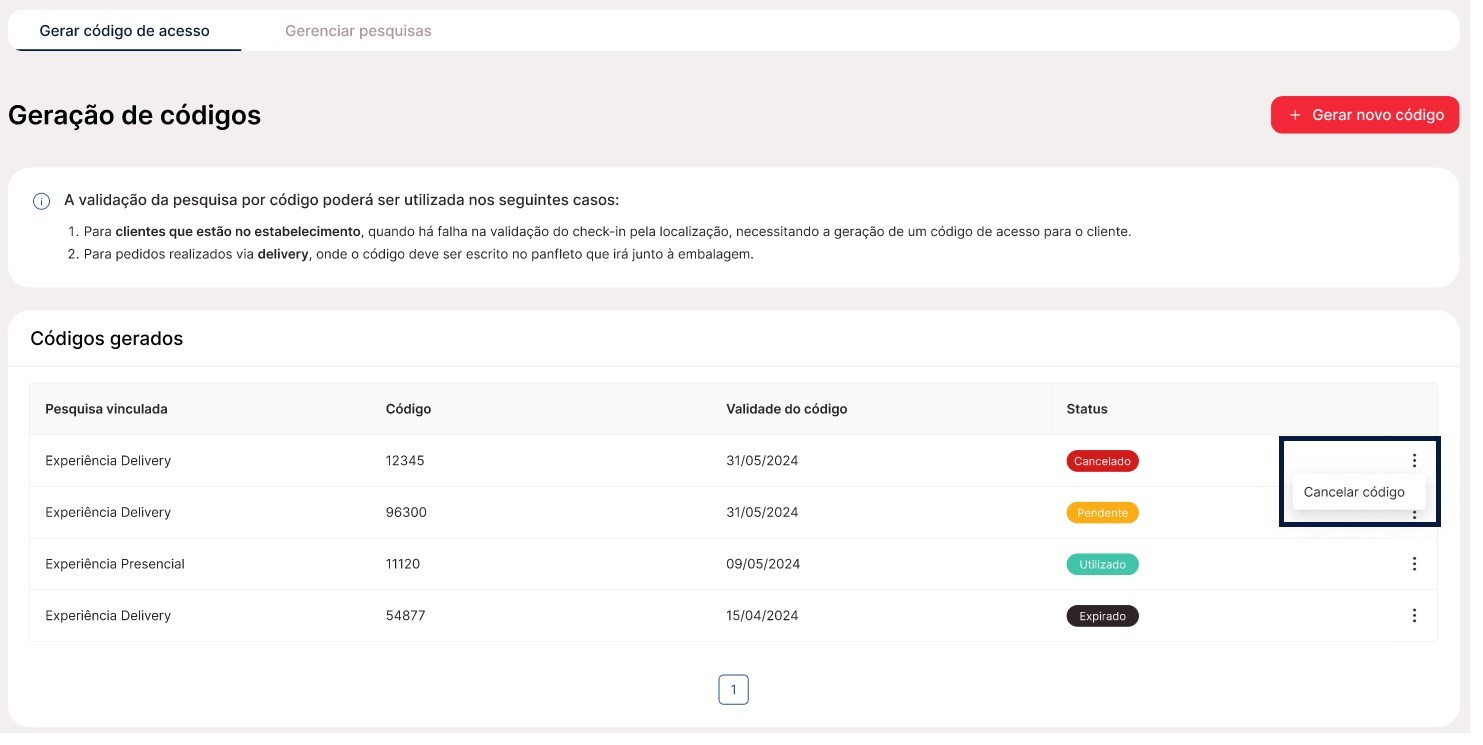
Task: Click the info icon beside validation notice
Action: coord(42,203)
